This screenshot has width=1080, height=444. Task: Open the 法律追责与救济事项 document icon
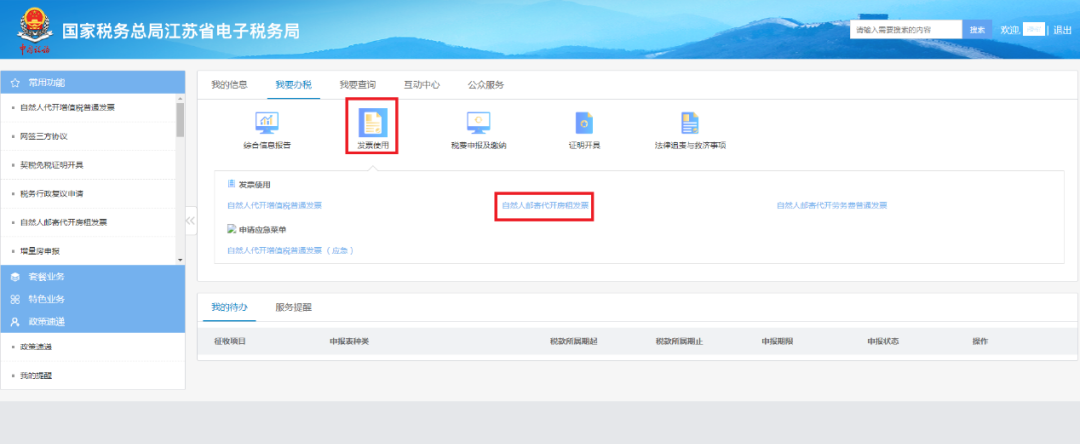[x=690, y=123]
